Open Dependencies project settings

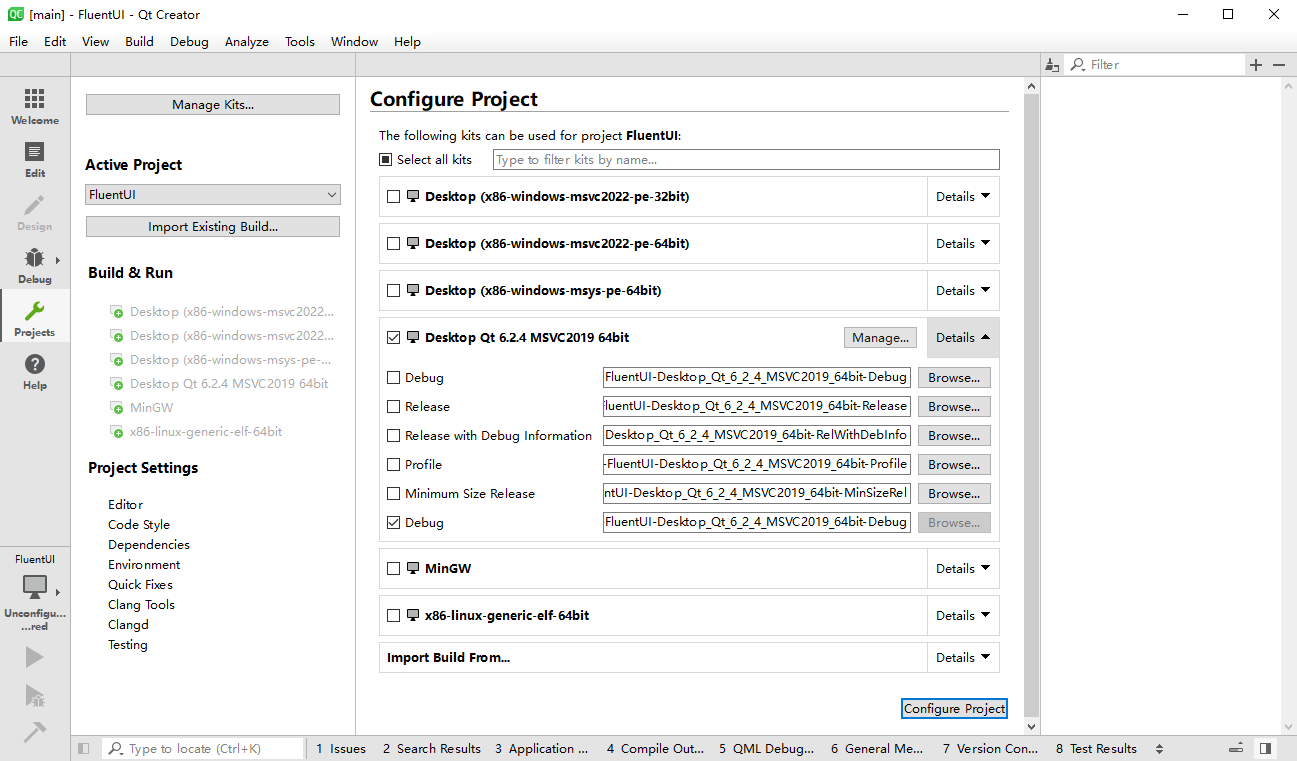[149, 545]
